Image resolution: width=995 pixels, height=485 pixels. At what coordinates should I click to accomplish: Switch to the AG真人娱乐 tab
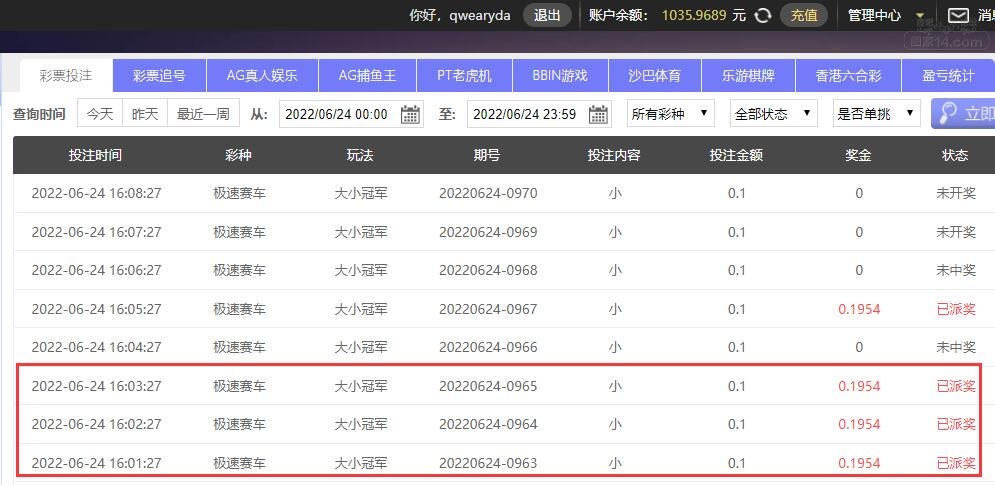click(262, 76)
